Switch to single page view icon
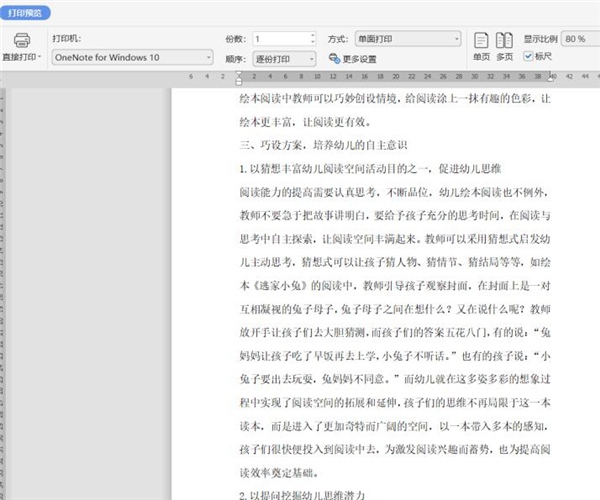This screenshot has height=500, width=600. click(x=481, y=40)
